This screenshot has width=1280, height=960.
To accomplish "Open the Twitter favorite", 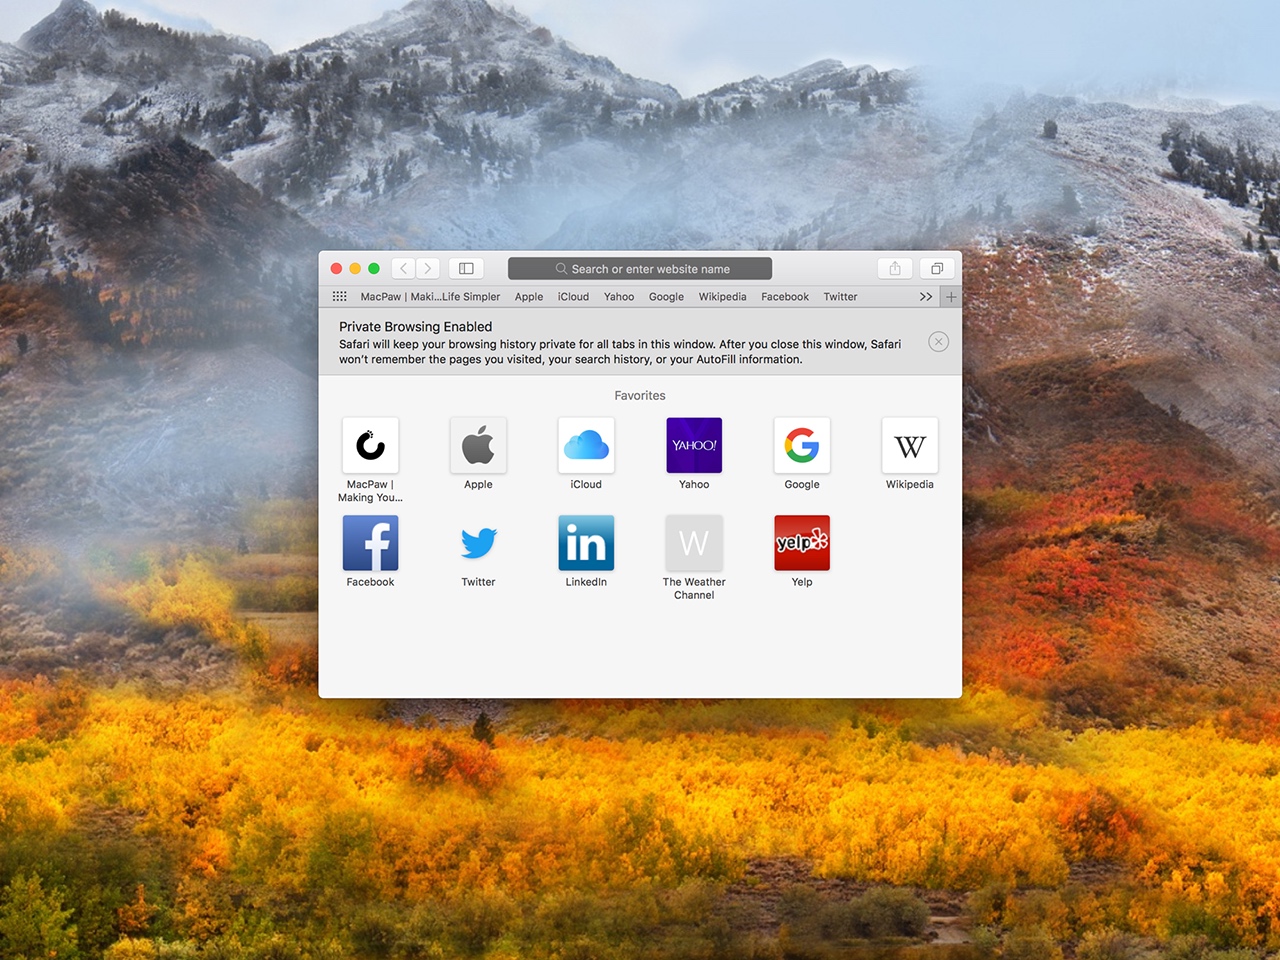I will coord(478,542).
